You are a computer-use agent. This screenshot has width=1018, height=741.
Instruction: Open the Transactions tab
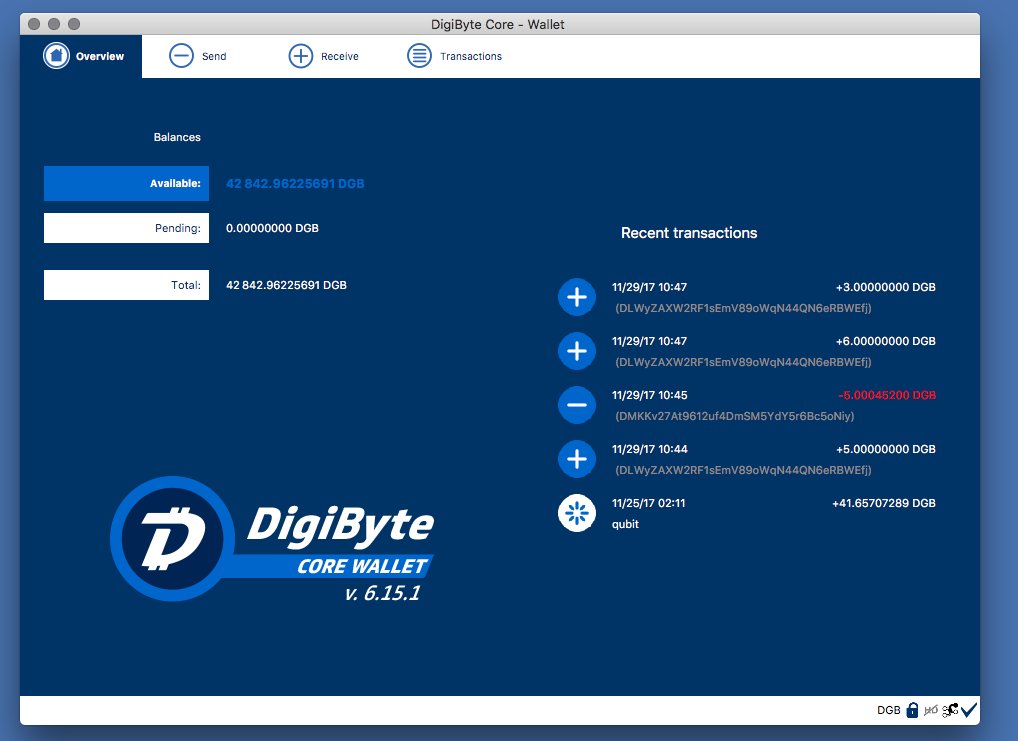coord(454,57)
